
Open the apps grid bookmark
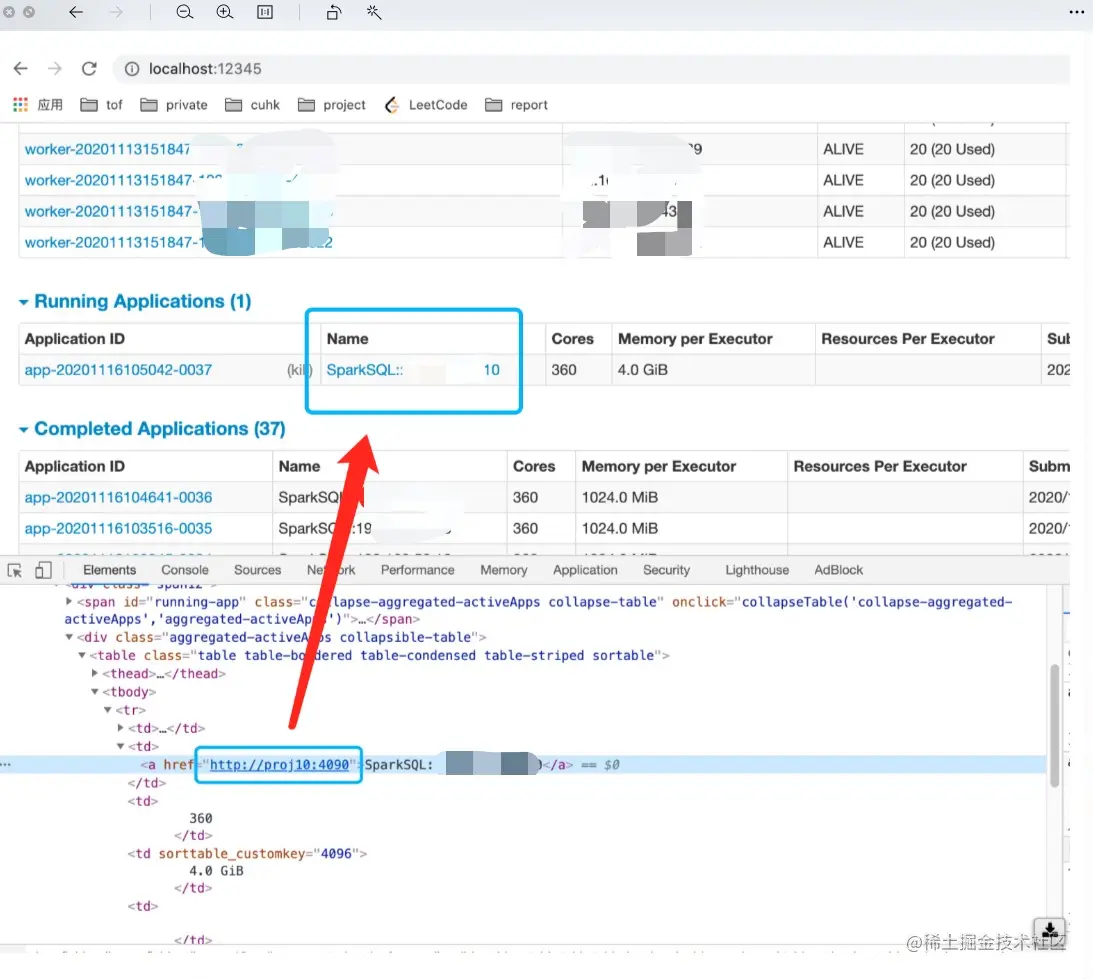pos(38,105)
